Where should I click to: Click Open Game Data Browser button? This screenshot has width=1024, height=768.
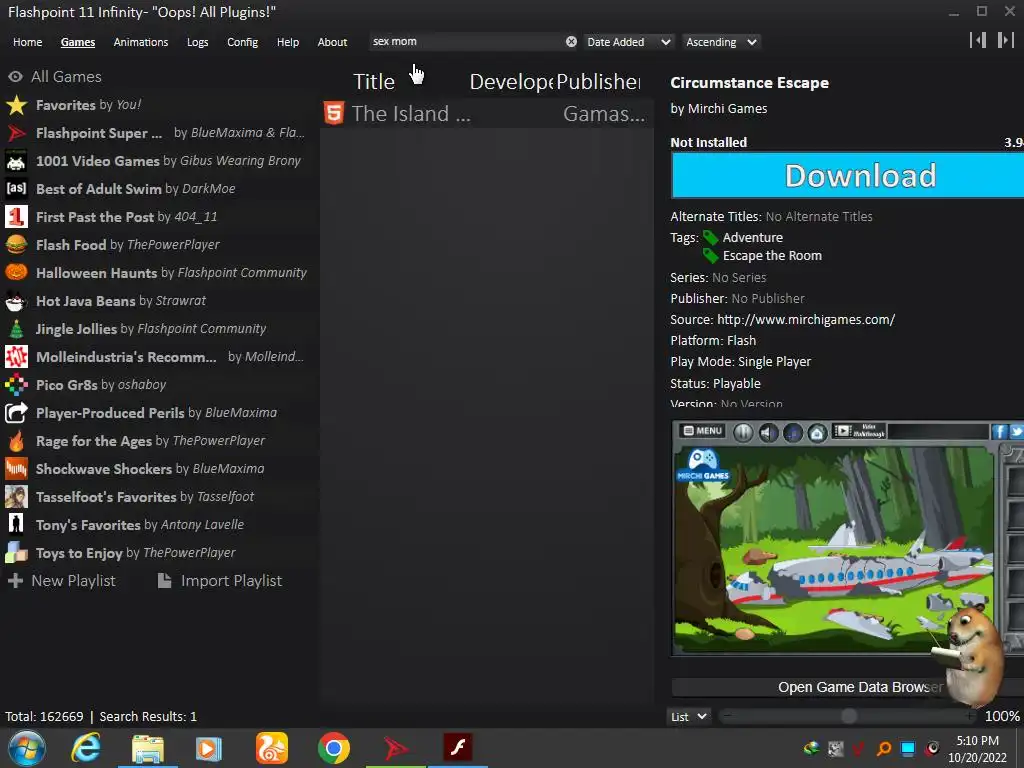[848, 687]
